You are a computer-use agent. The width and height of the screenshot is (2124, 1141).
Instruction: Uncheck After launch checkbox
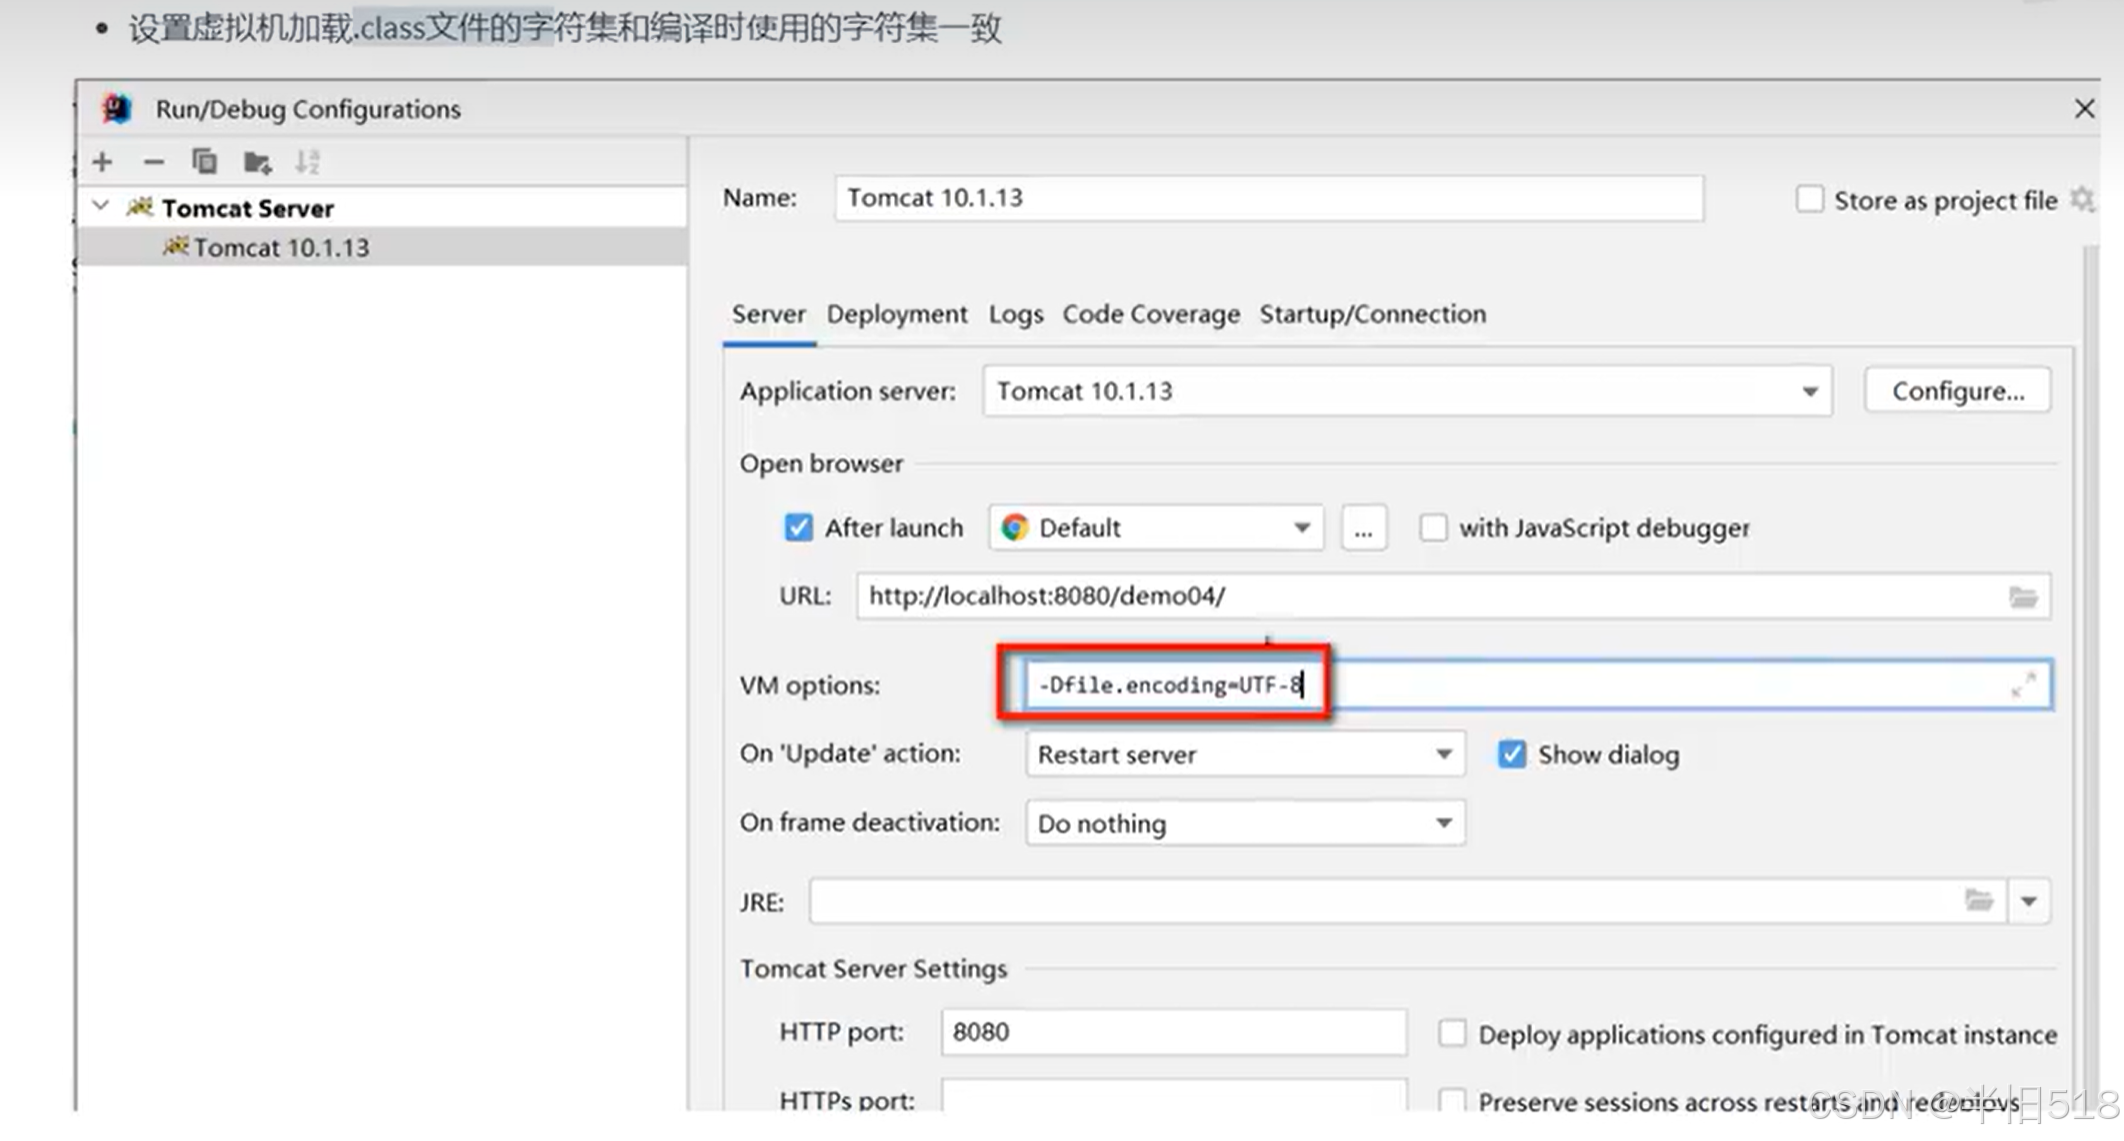point(798,527)
